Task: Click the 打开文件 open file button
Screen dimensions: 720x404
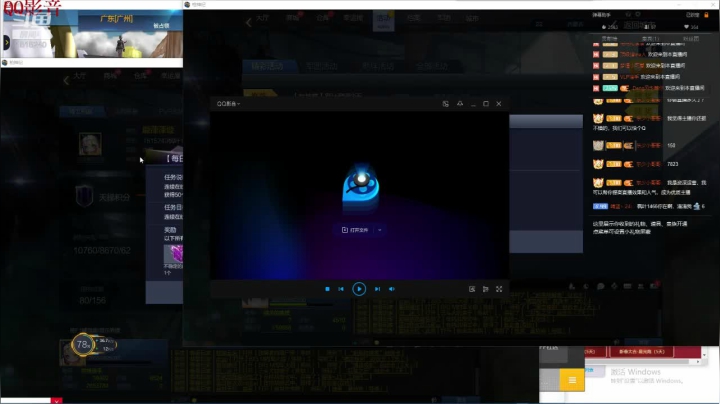Action: coord(355,230)
